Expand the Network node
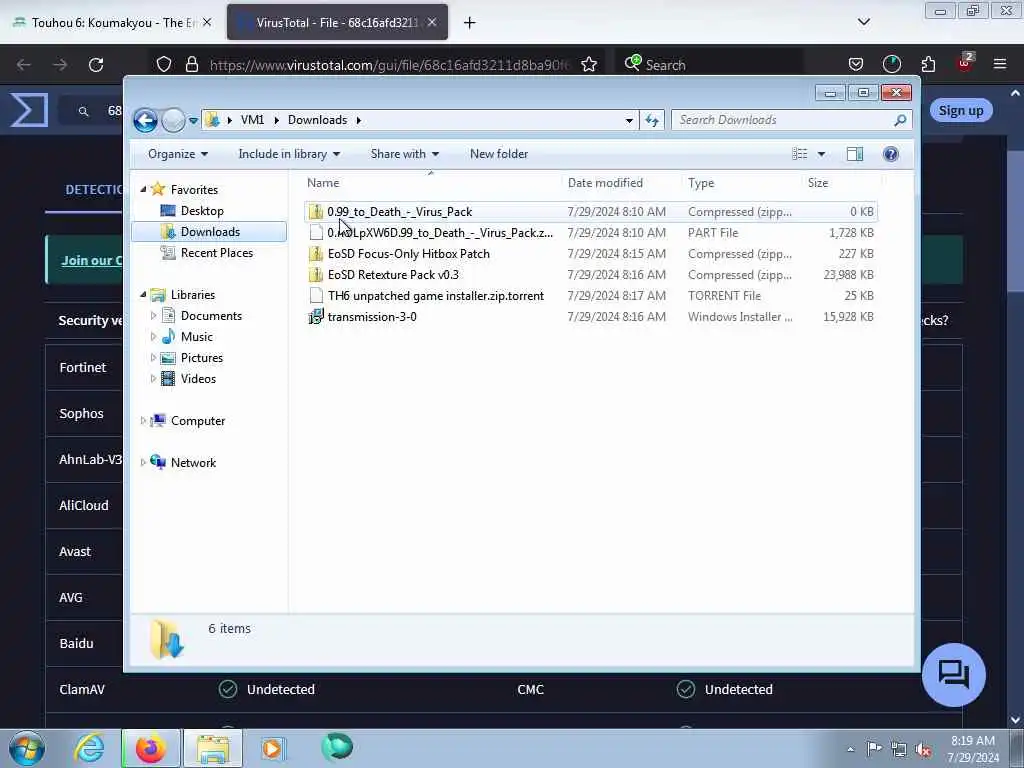Image resolution: width=1024 pixels, height=768 pixels. pyautogui.click(x=143, y=463)
